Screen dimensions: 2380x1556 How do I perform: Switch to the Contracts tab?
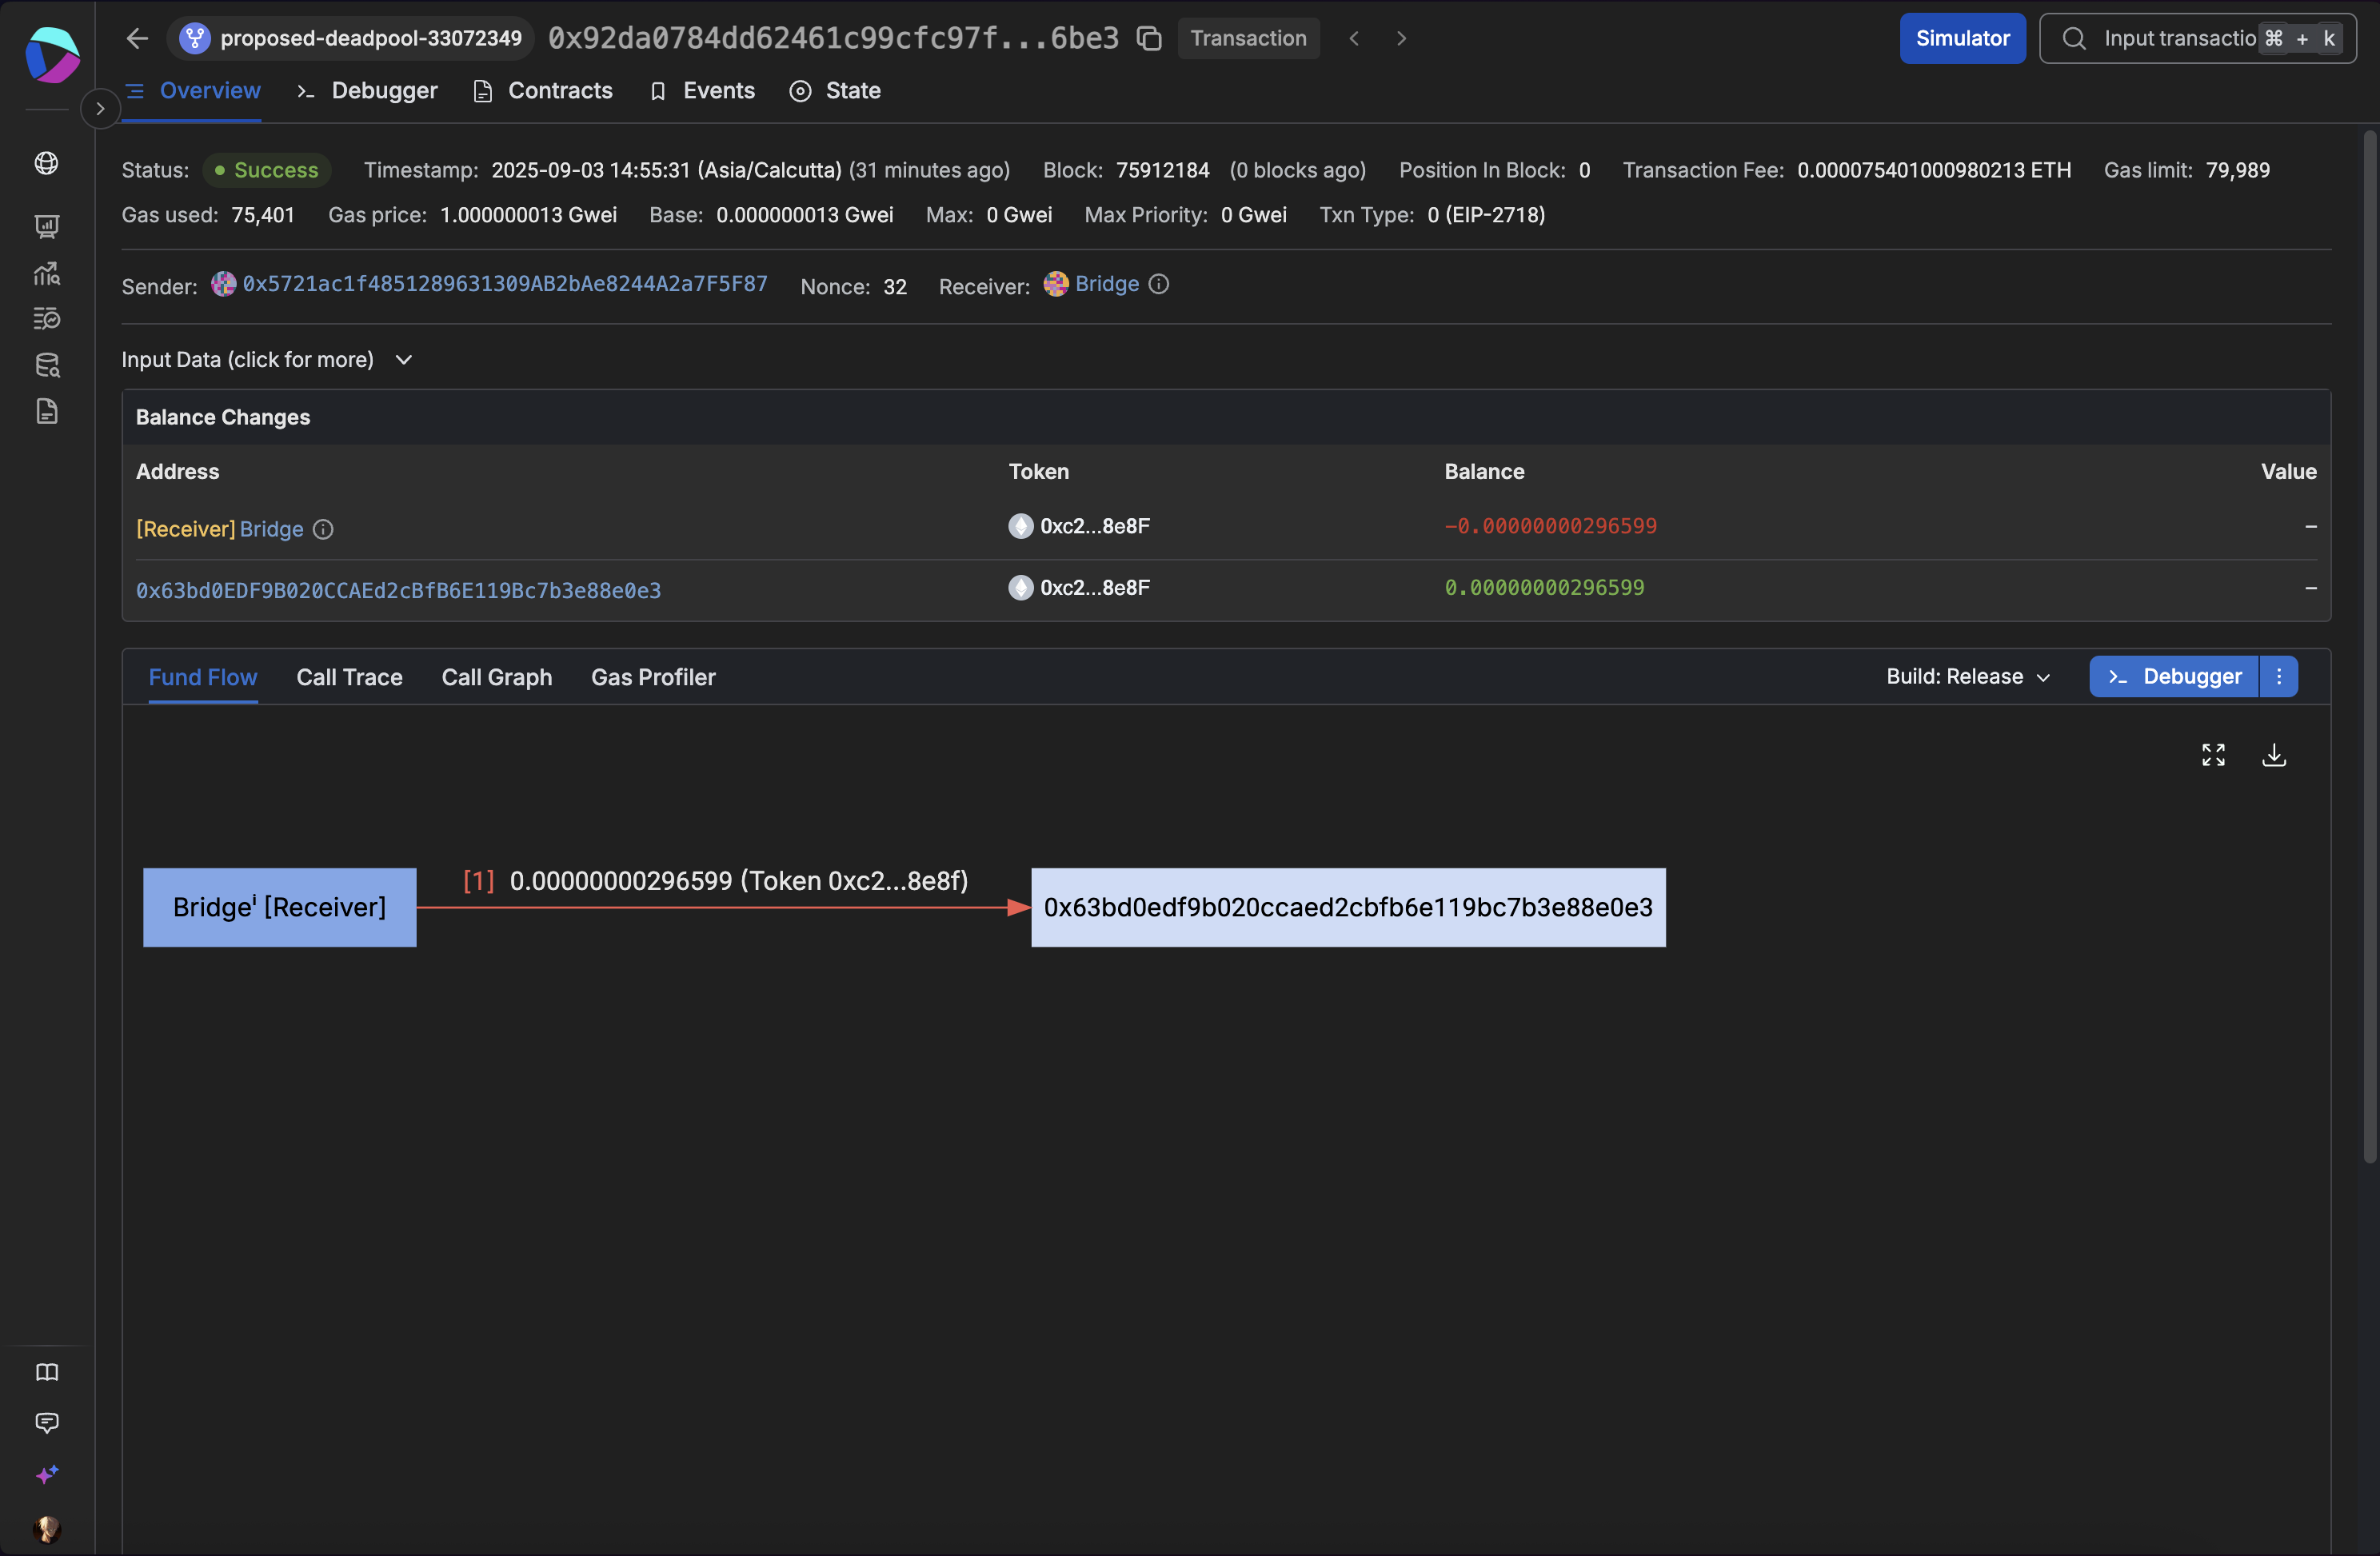click(x=543, y=90)
